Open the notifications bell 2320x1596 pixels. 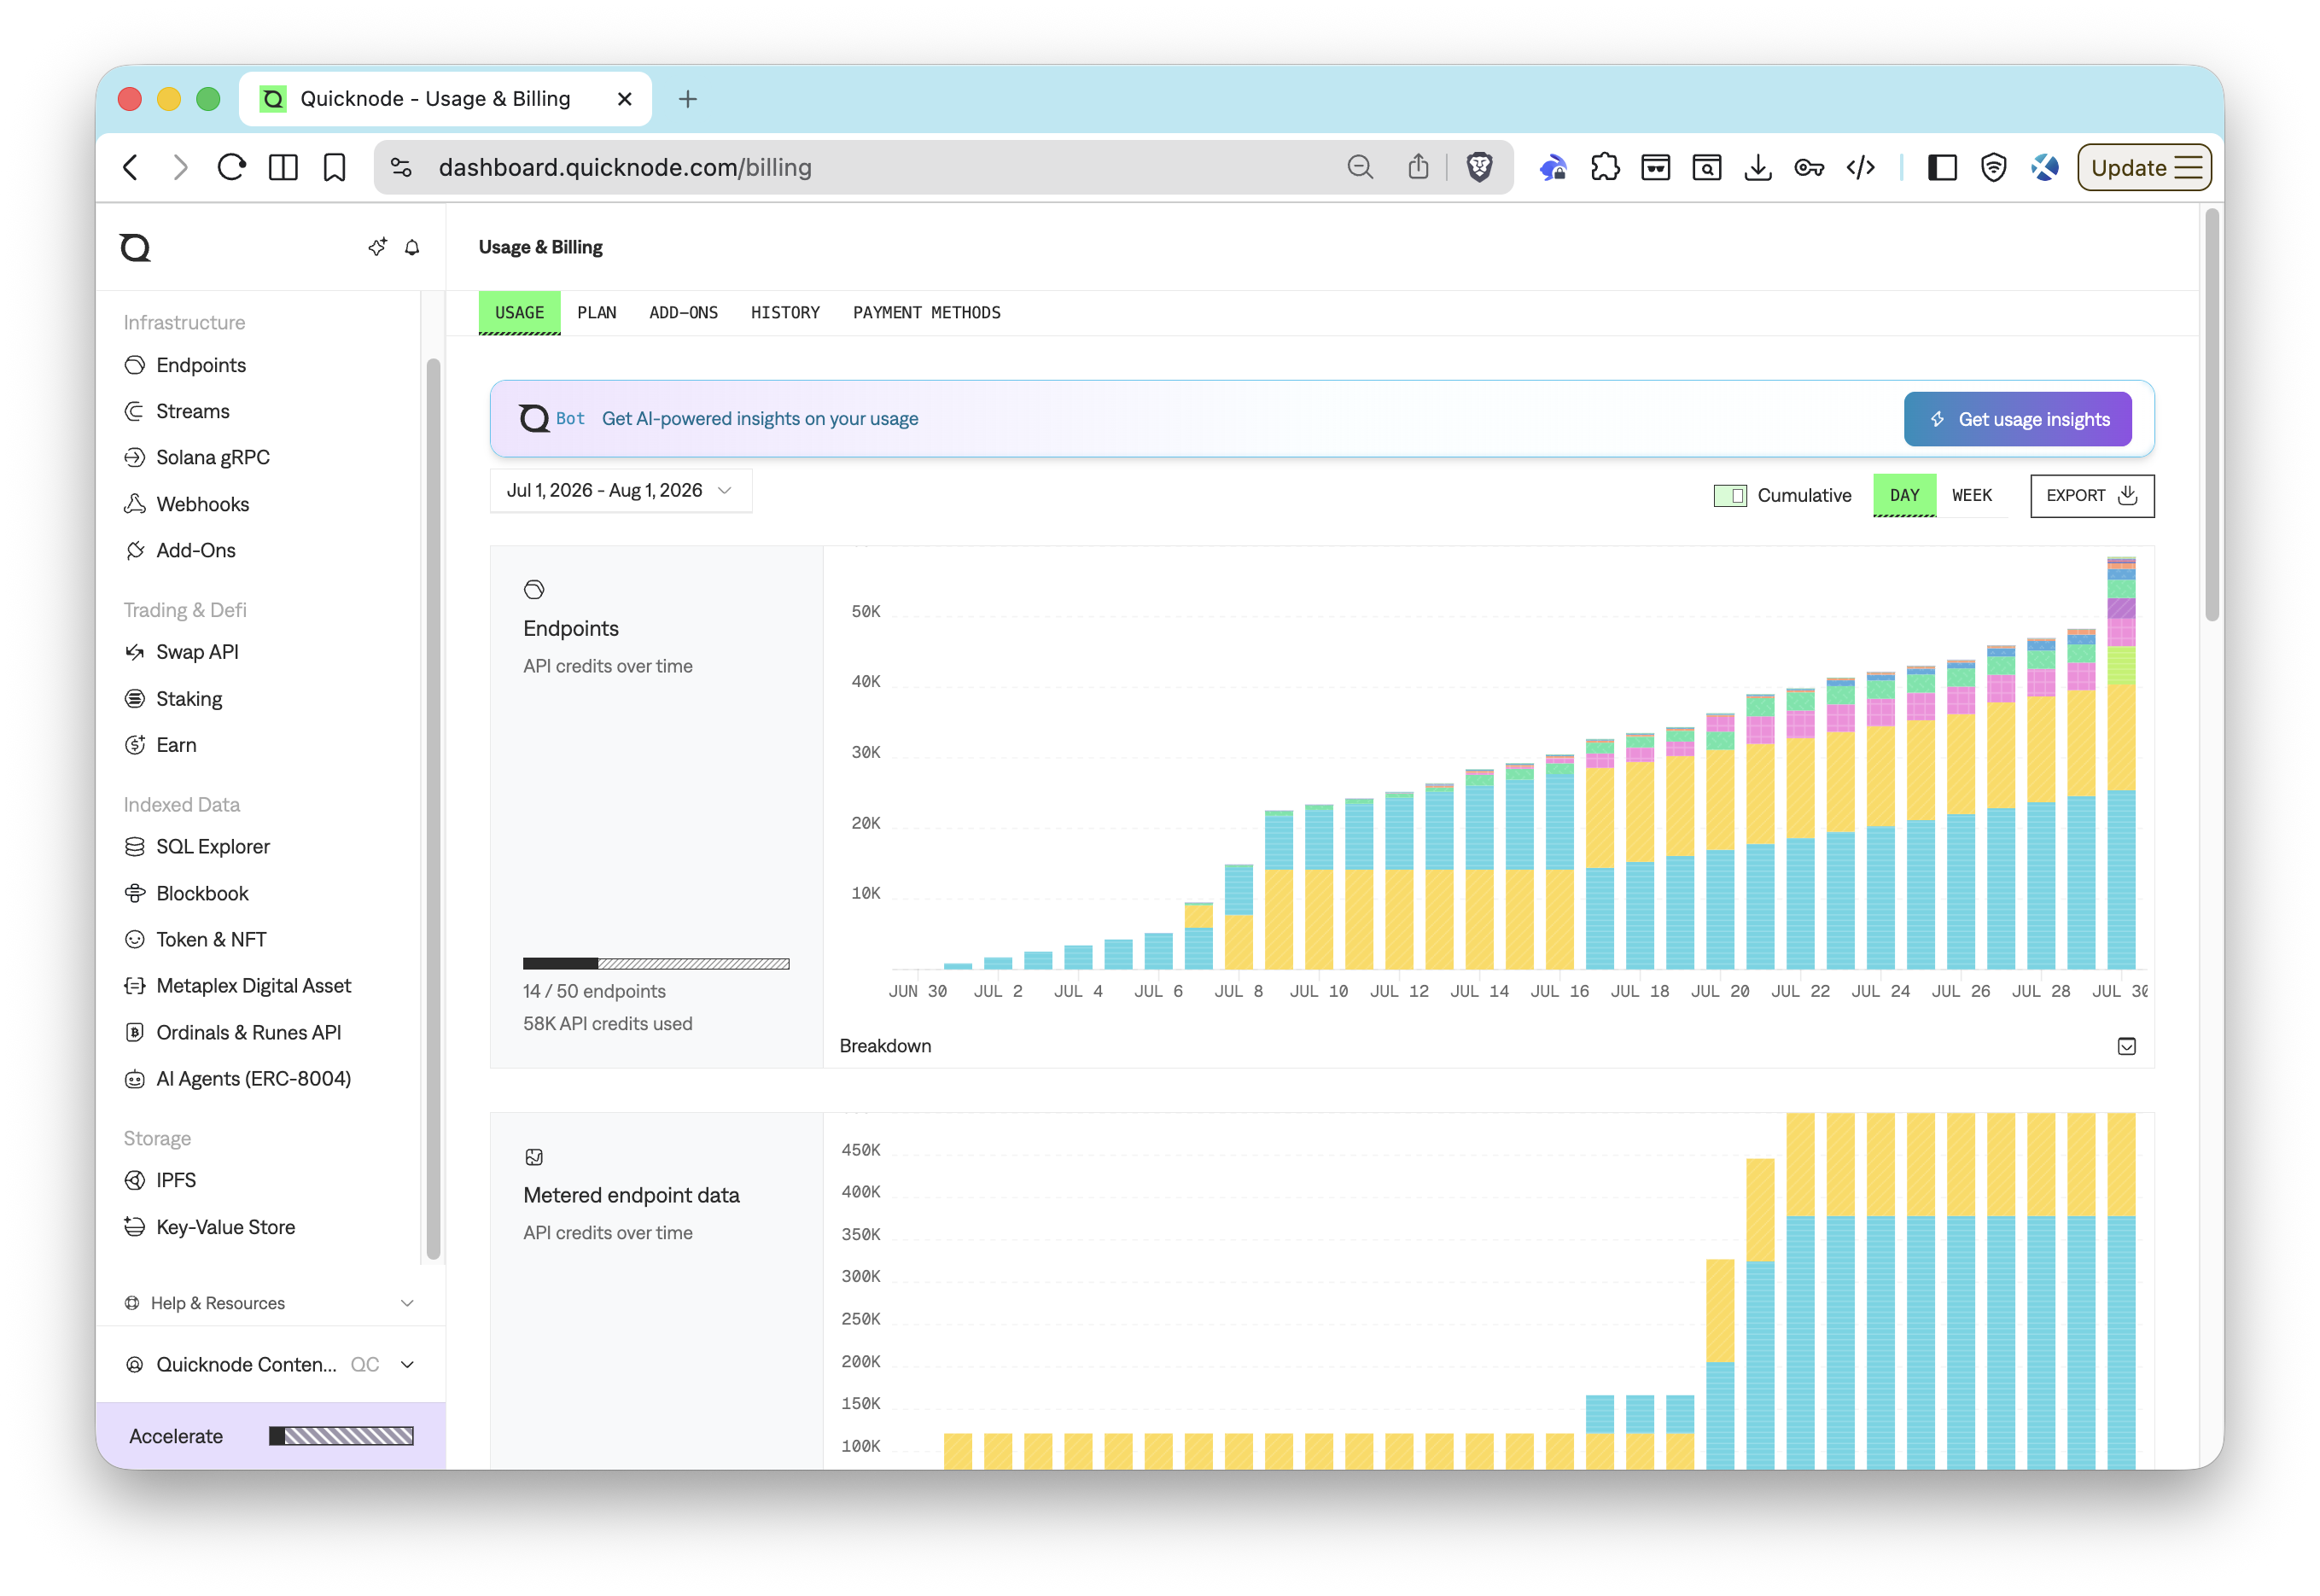tap(412, 247)
